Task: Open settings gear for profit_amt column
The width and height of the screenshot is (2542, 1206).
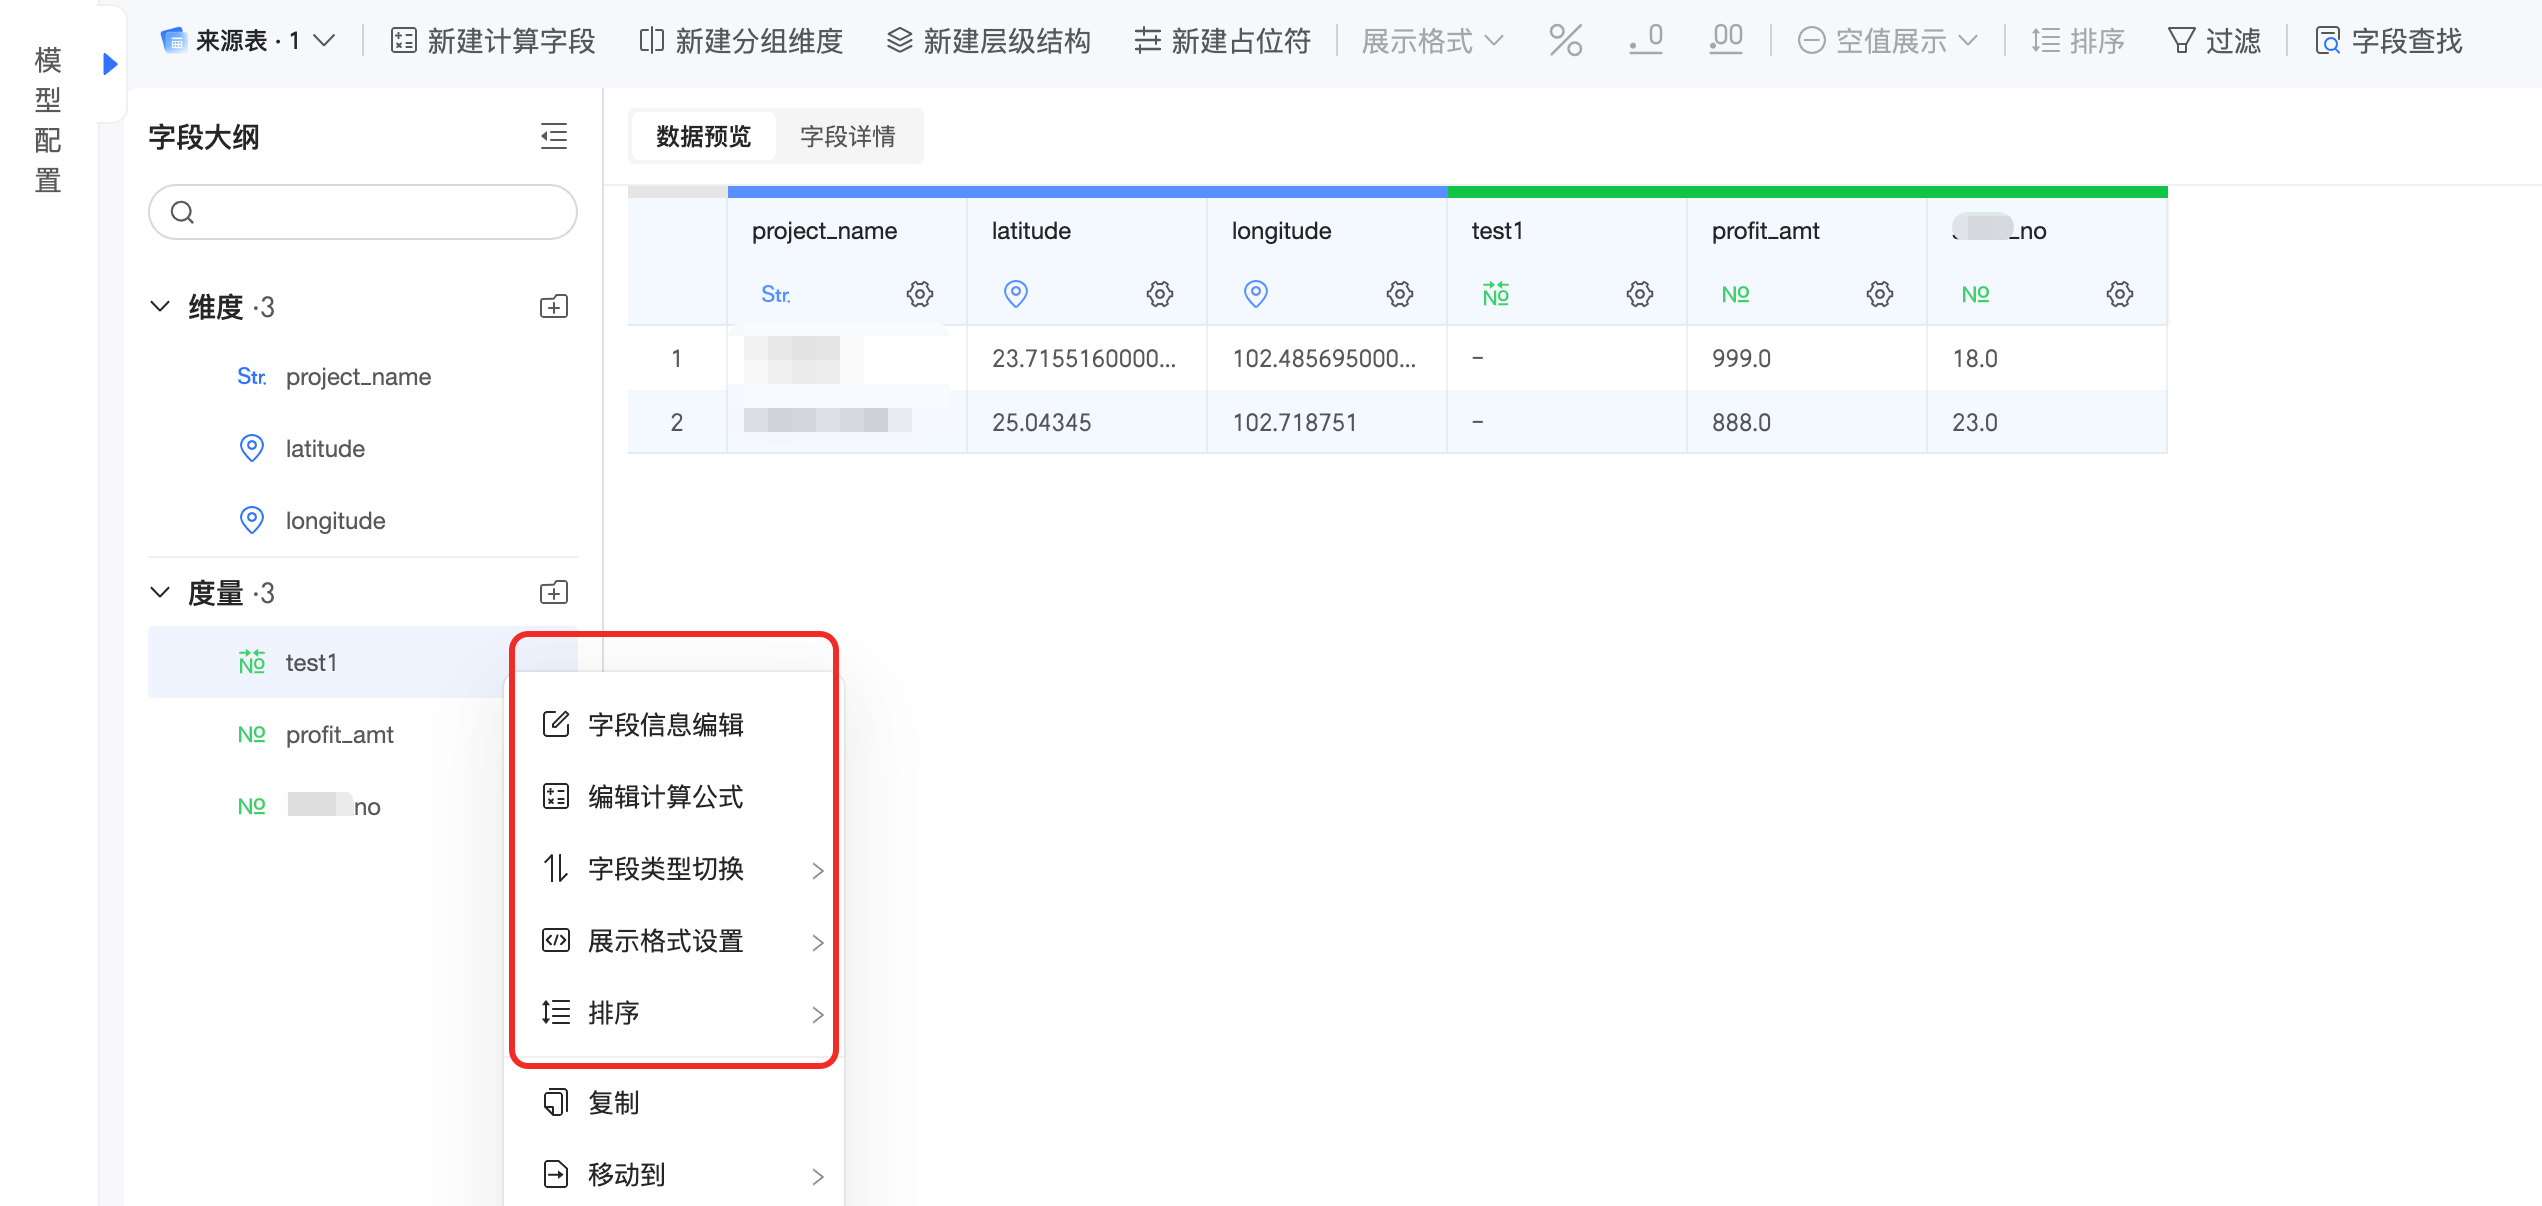Action: tap(1880, 294)
